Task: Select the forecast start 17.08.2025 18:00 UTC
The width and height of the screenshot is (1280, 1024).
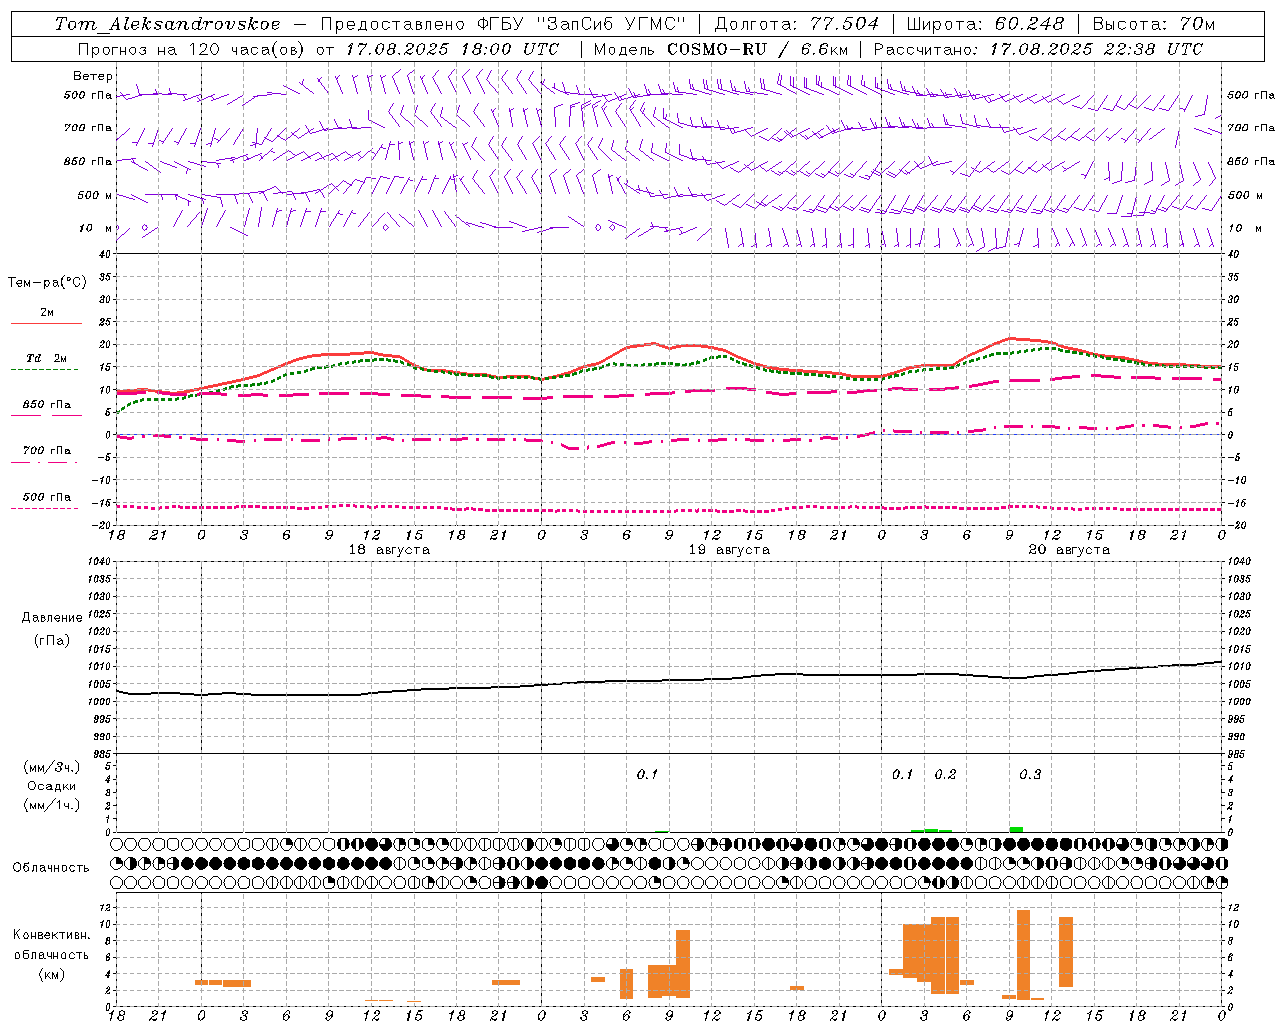Action: (452, 49)
